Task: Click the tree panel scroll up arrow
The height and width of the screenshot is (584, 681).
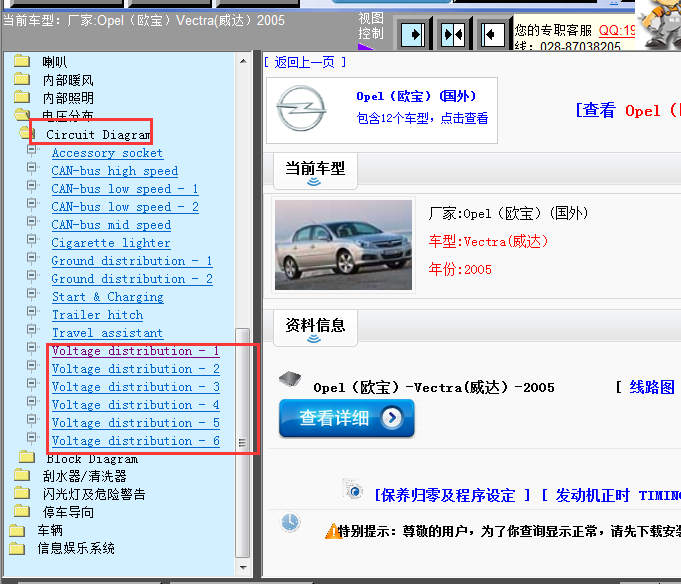Action: (243, 61)
